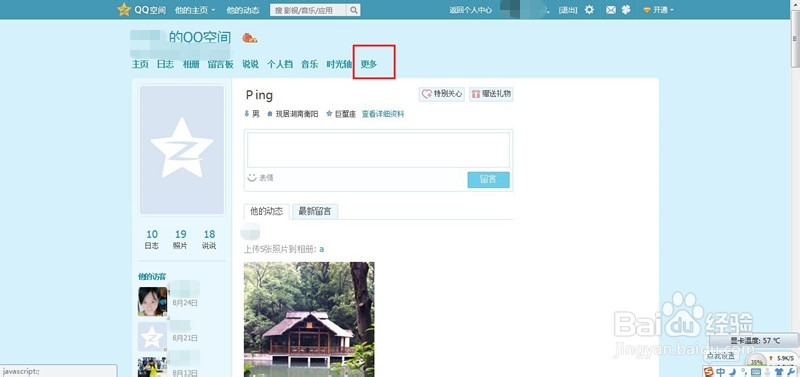Open the 留言板 navigation tab

coord(220,64)
